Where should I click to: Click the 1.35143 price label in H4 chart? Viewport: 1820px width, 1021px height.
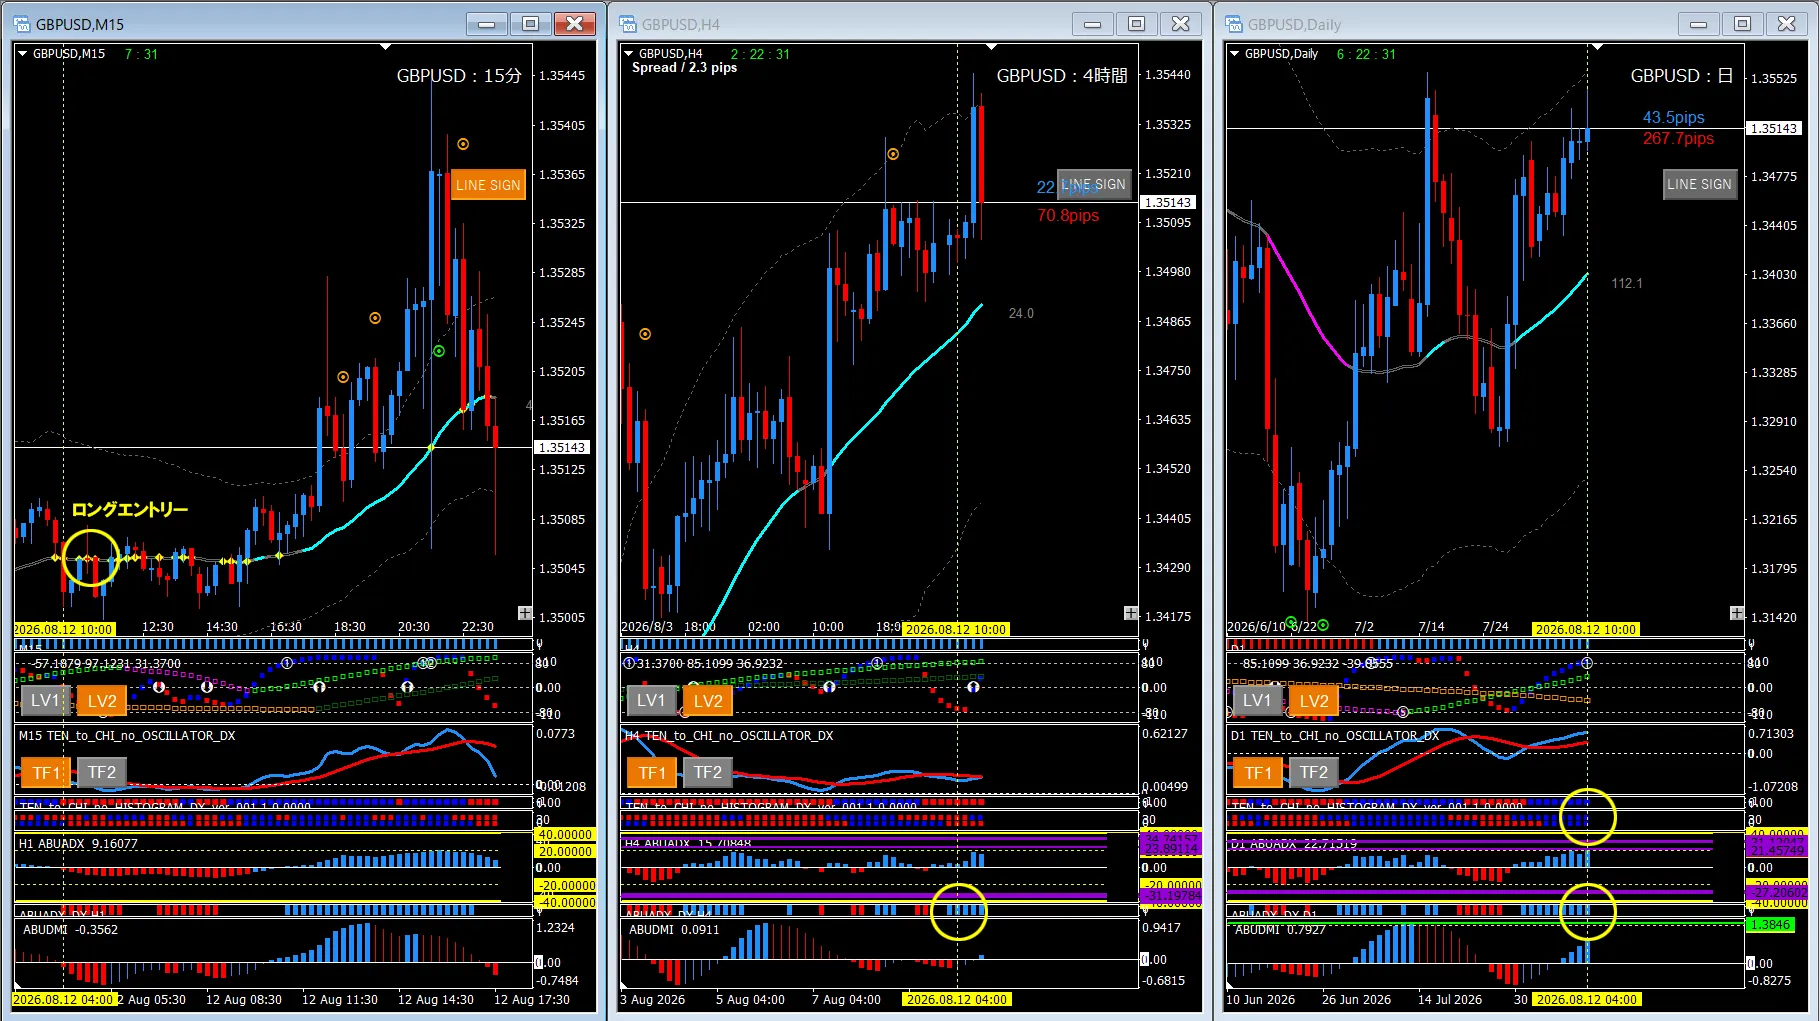1169,202
